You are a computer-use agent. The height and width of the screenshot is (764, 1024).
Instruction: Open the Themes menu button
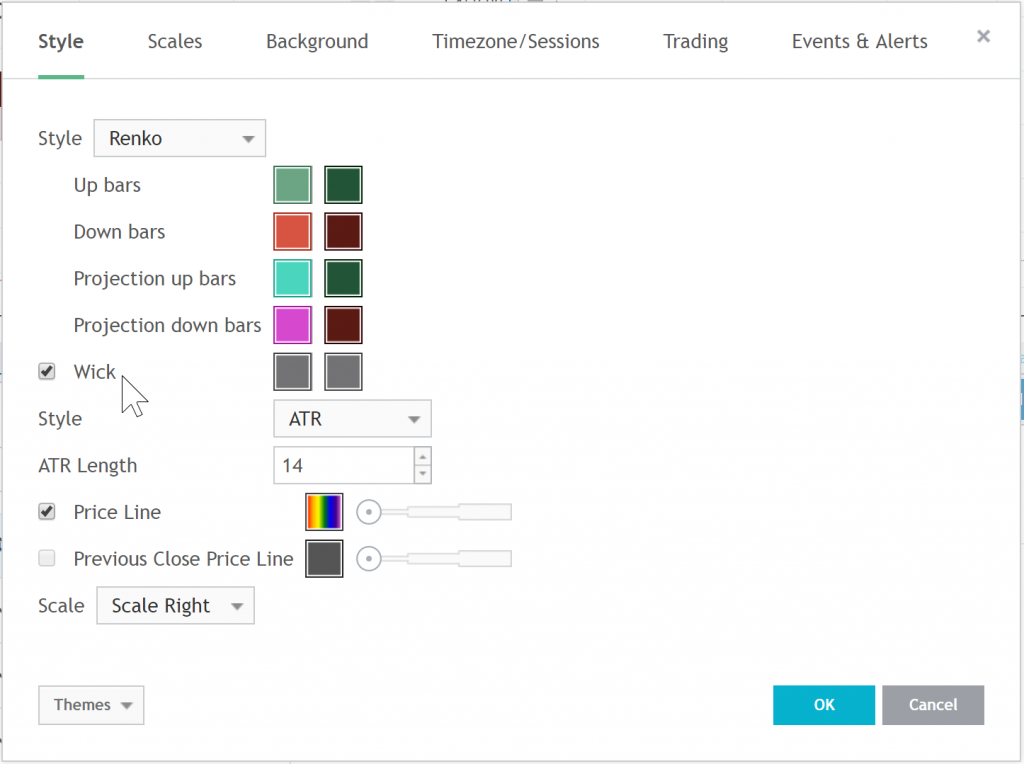pos(91,705)
